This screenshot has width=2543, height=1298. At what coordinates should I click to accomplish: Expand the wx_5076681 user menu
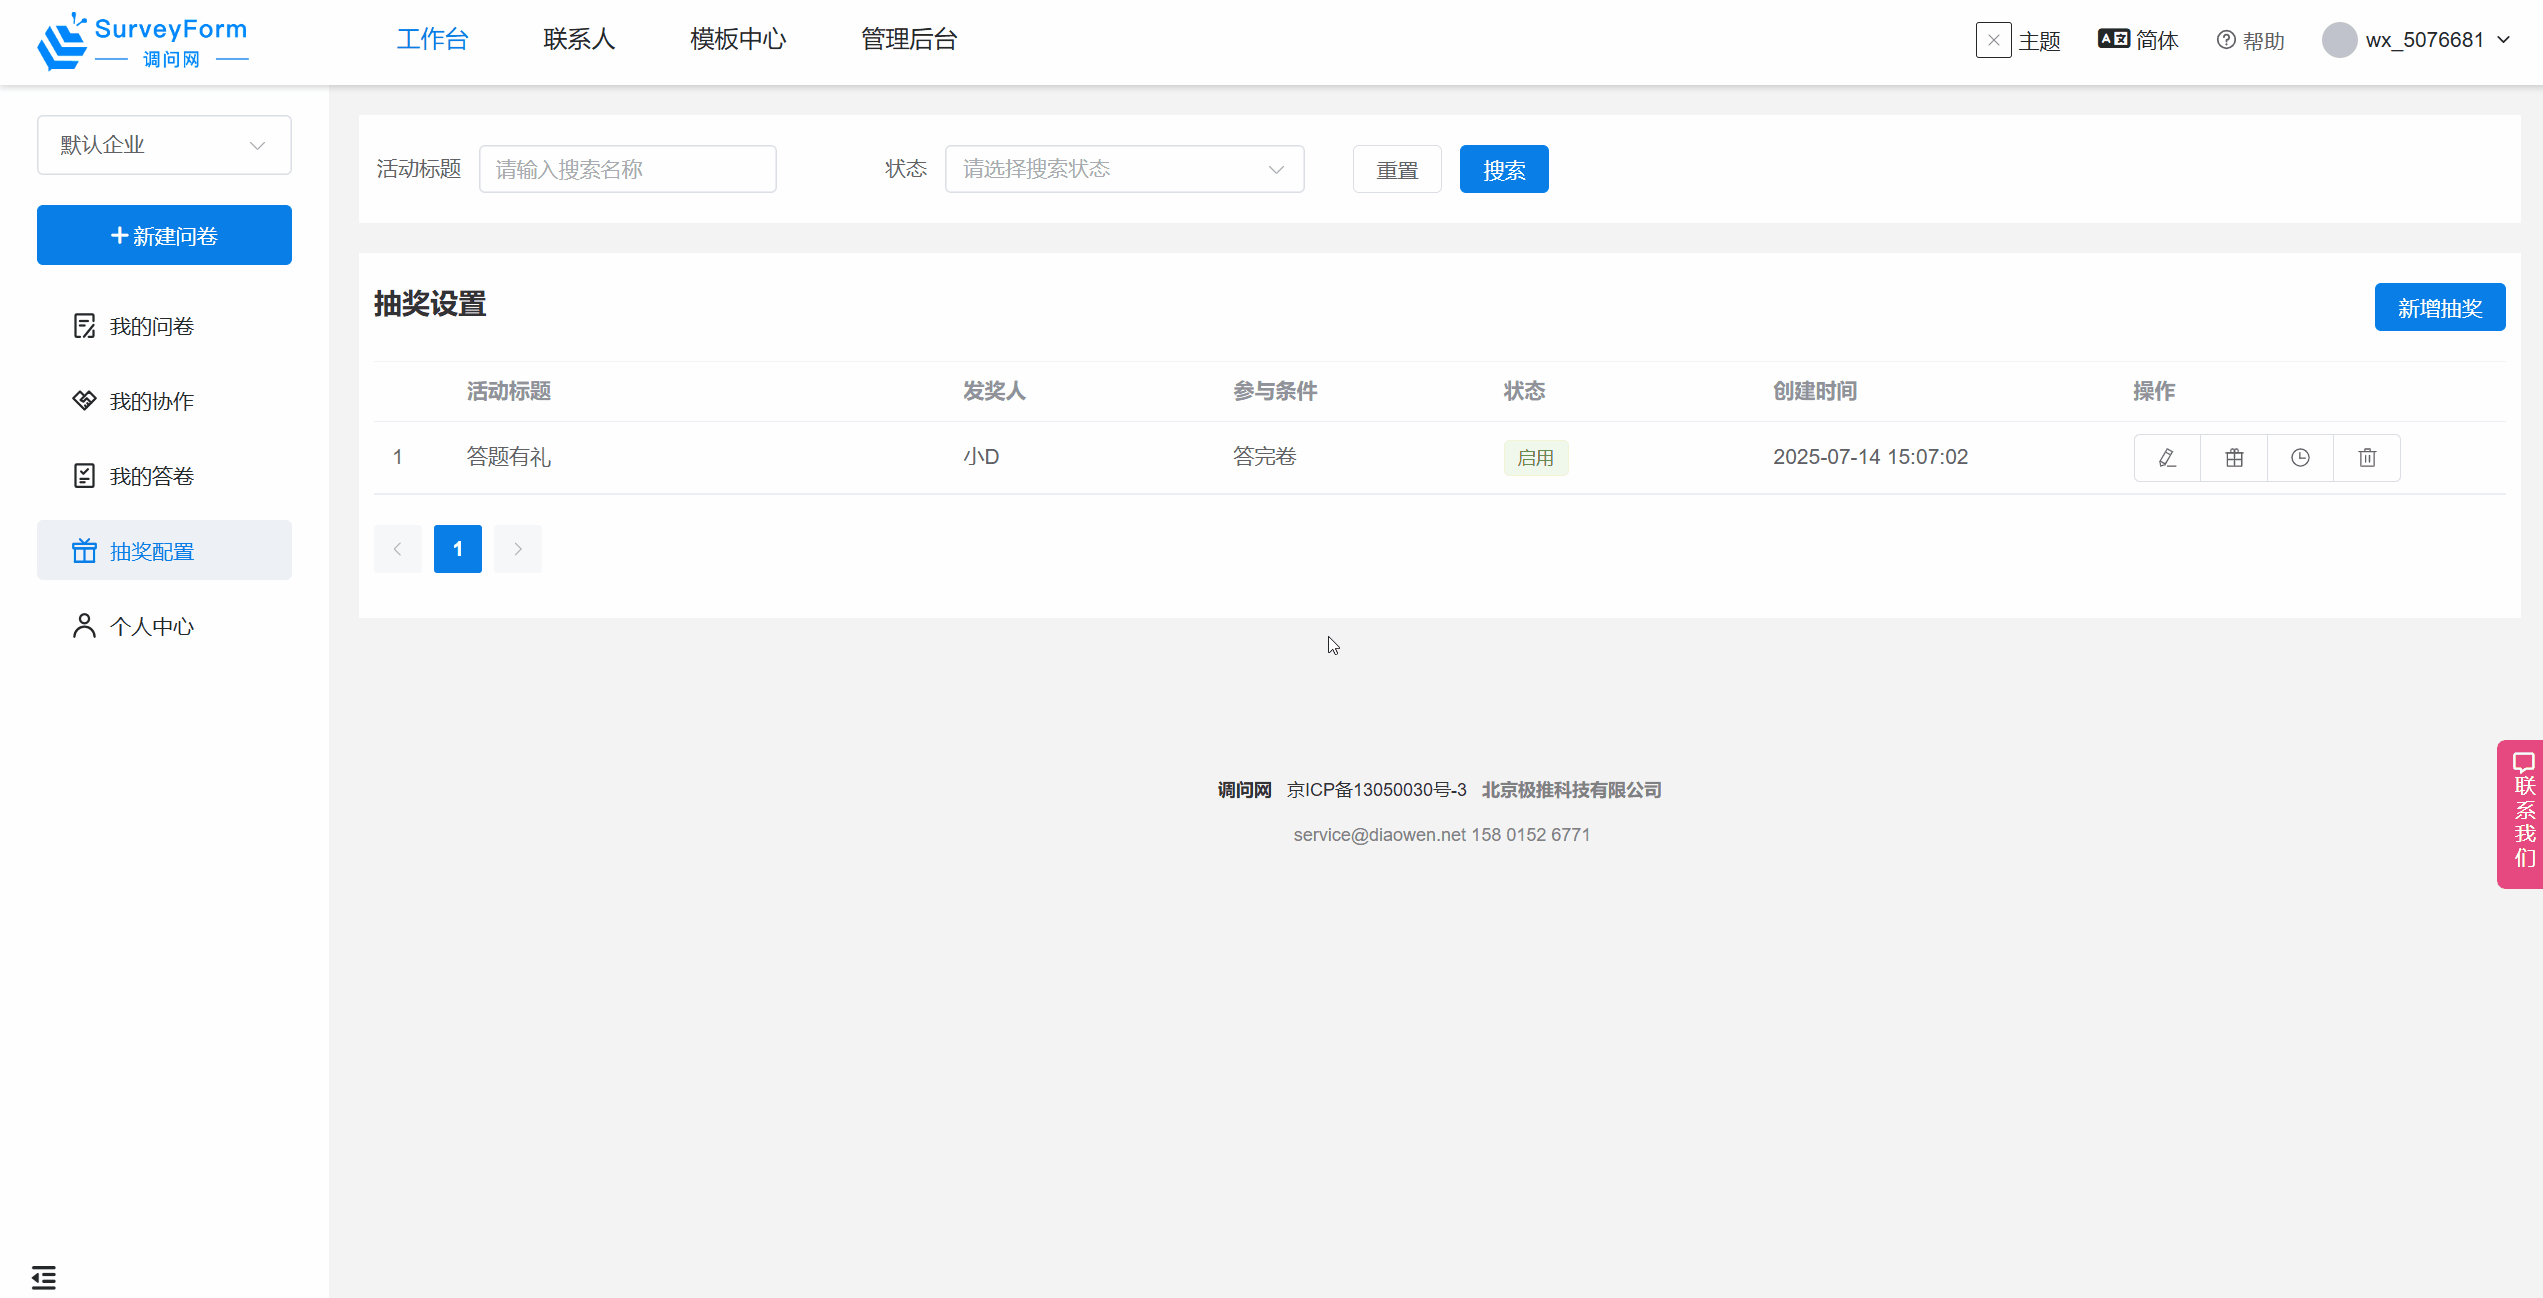pyautogui.click(x=2417, y=40)
